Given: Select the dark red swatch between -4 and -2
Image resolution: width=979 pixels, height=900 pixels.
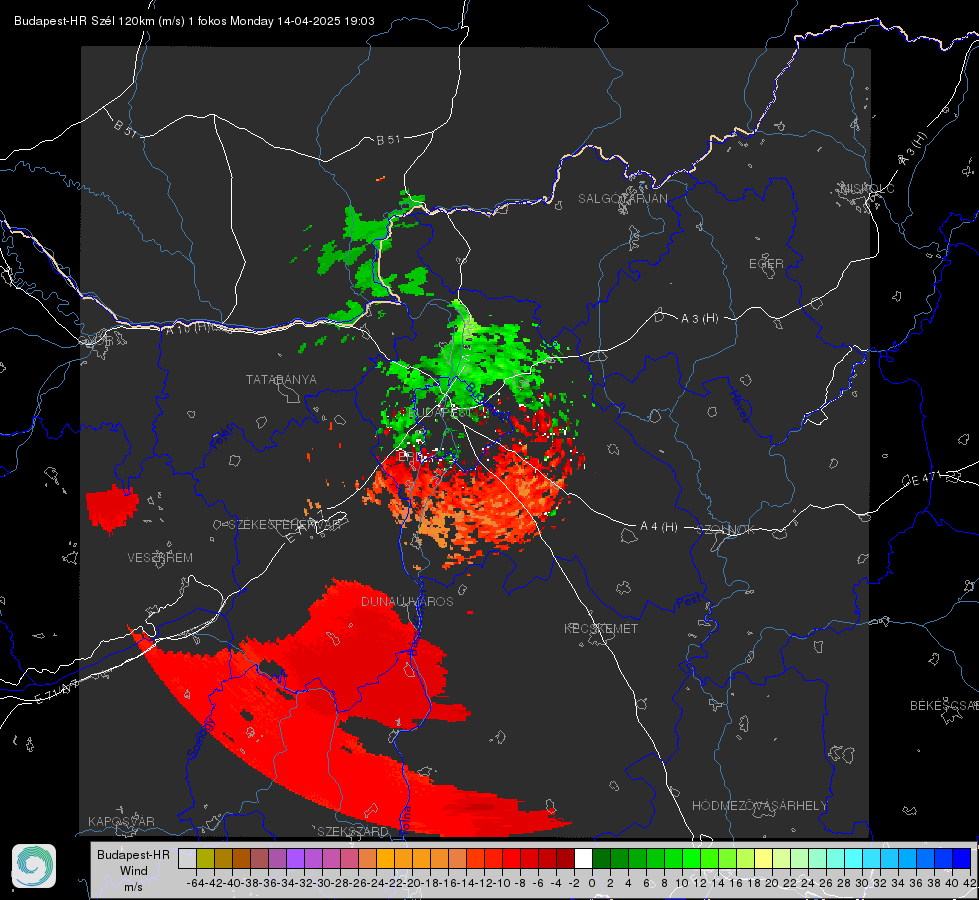Looking at the screenshot, I should click(565, 859).
